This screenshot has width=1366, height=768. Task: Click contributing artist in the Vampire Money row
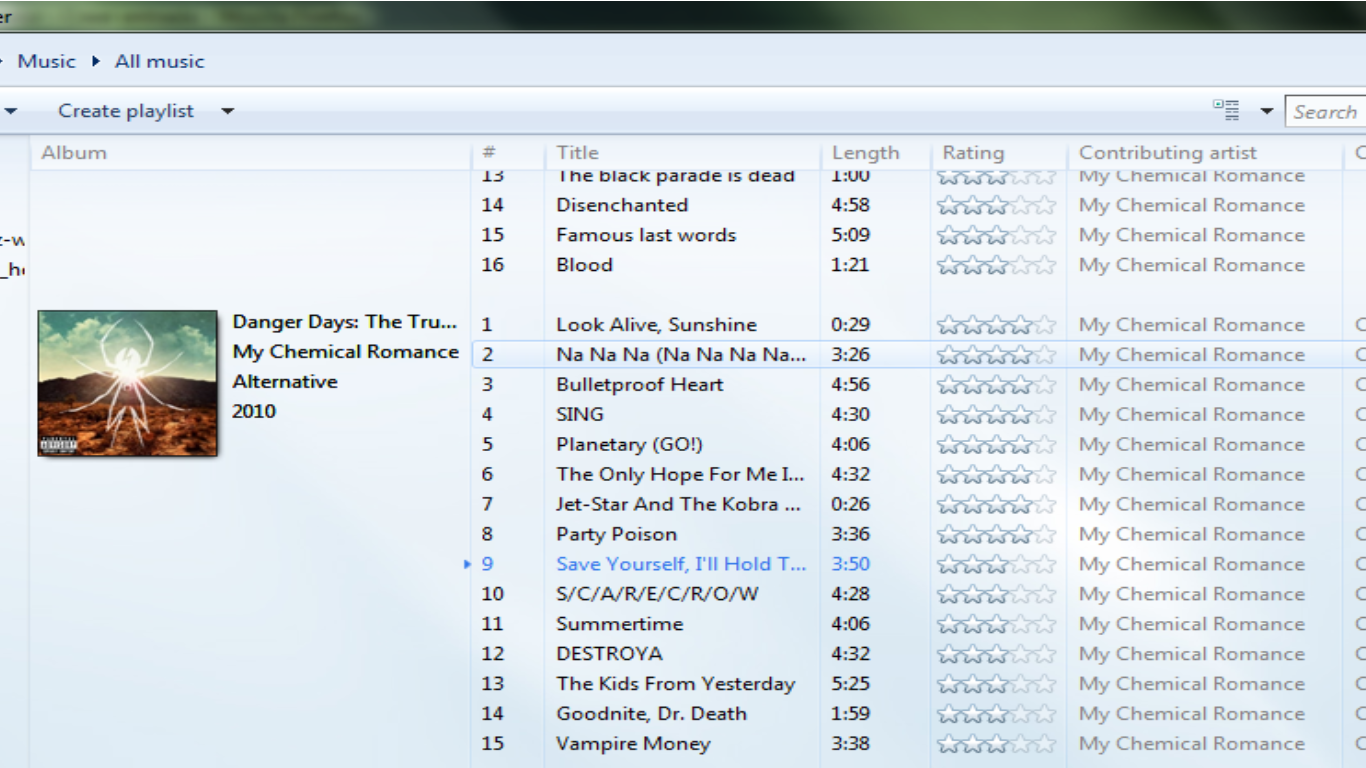coord(1192,744)
